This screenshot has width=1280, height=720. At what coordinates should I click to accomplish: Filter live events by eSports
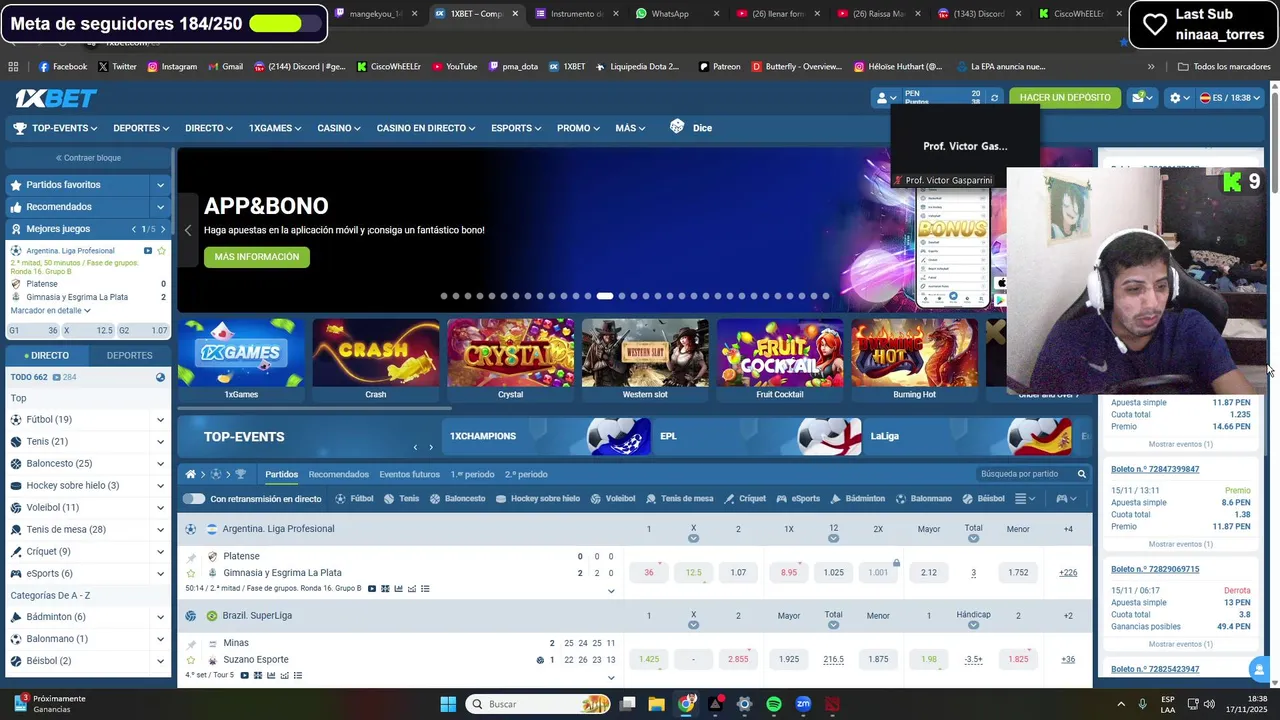coord(798,499)
